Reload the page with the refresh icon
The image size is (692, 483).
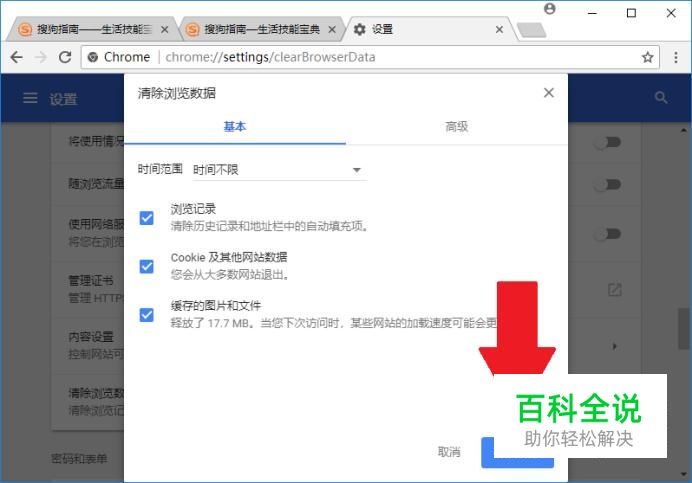click(65, 57)
